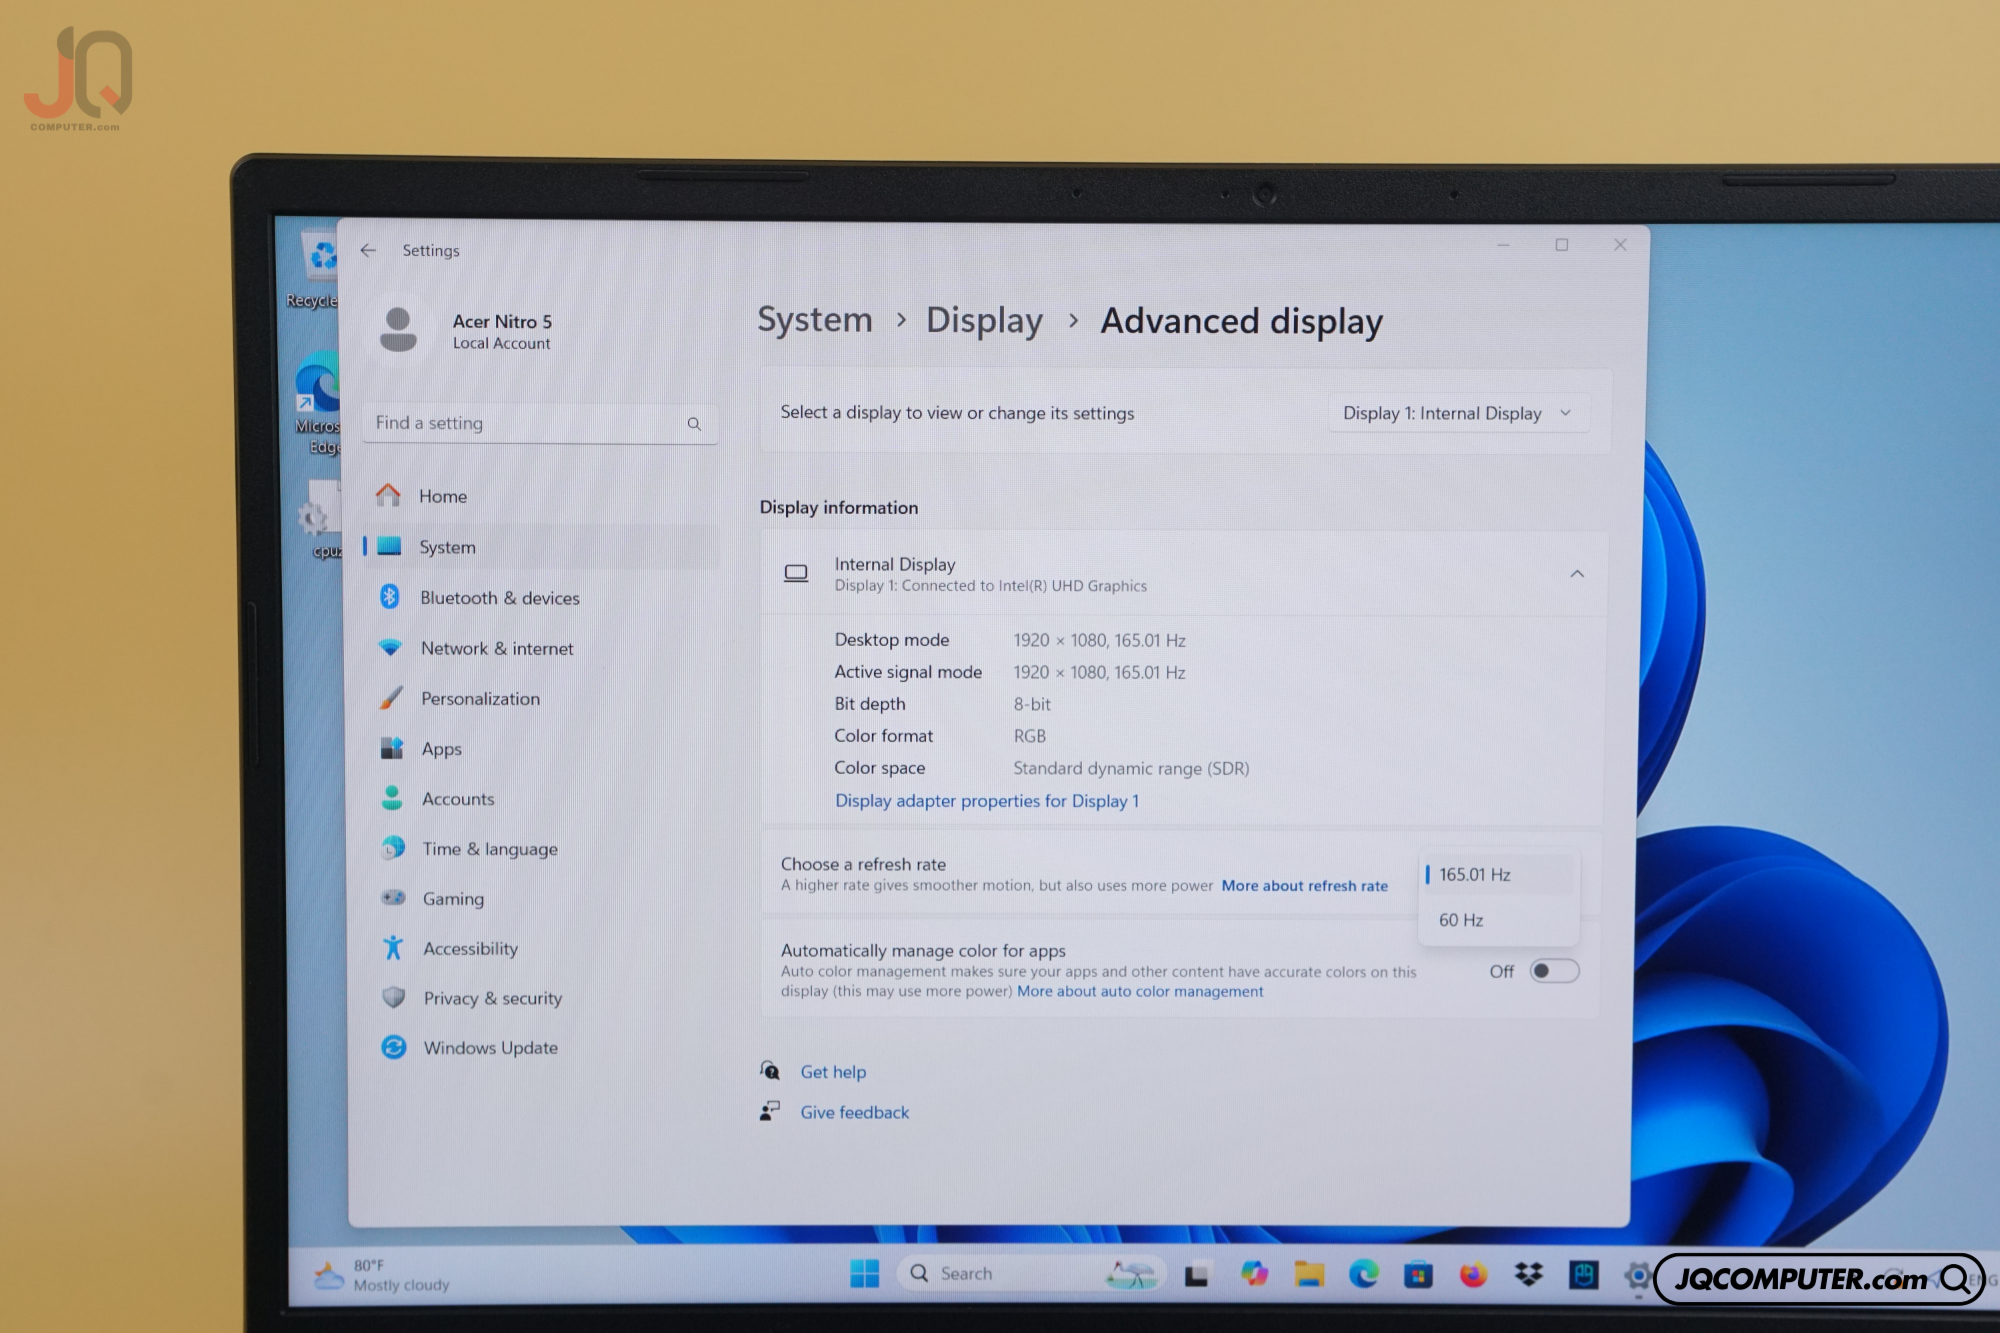This screenshot has height=1333, width=2000.
Task: Click the Personalization paintbrush icon
Action: point(391,698)
